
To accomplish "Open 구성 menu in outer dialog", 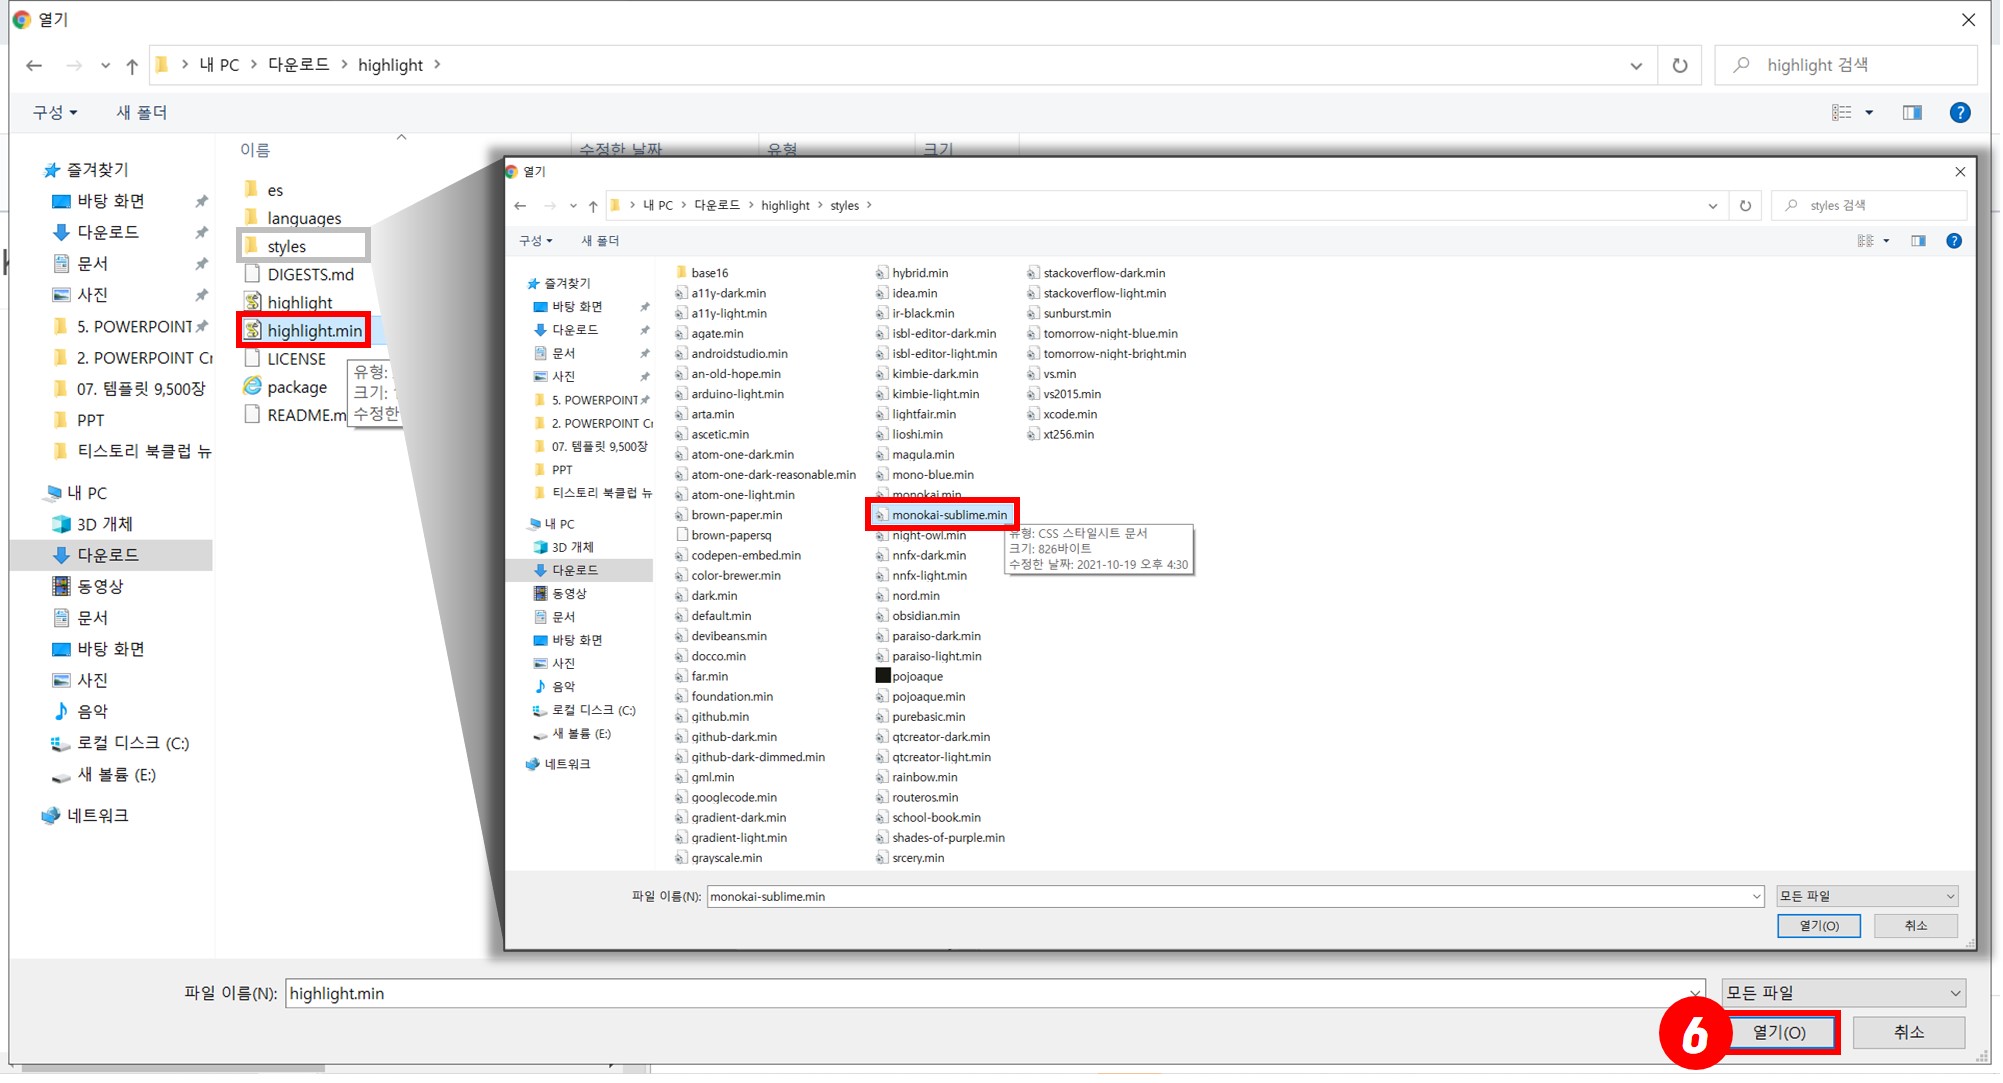I will tap(55, 113).
